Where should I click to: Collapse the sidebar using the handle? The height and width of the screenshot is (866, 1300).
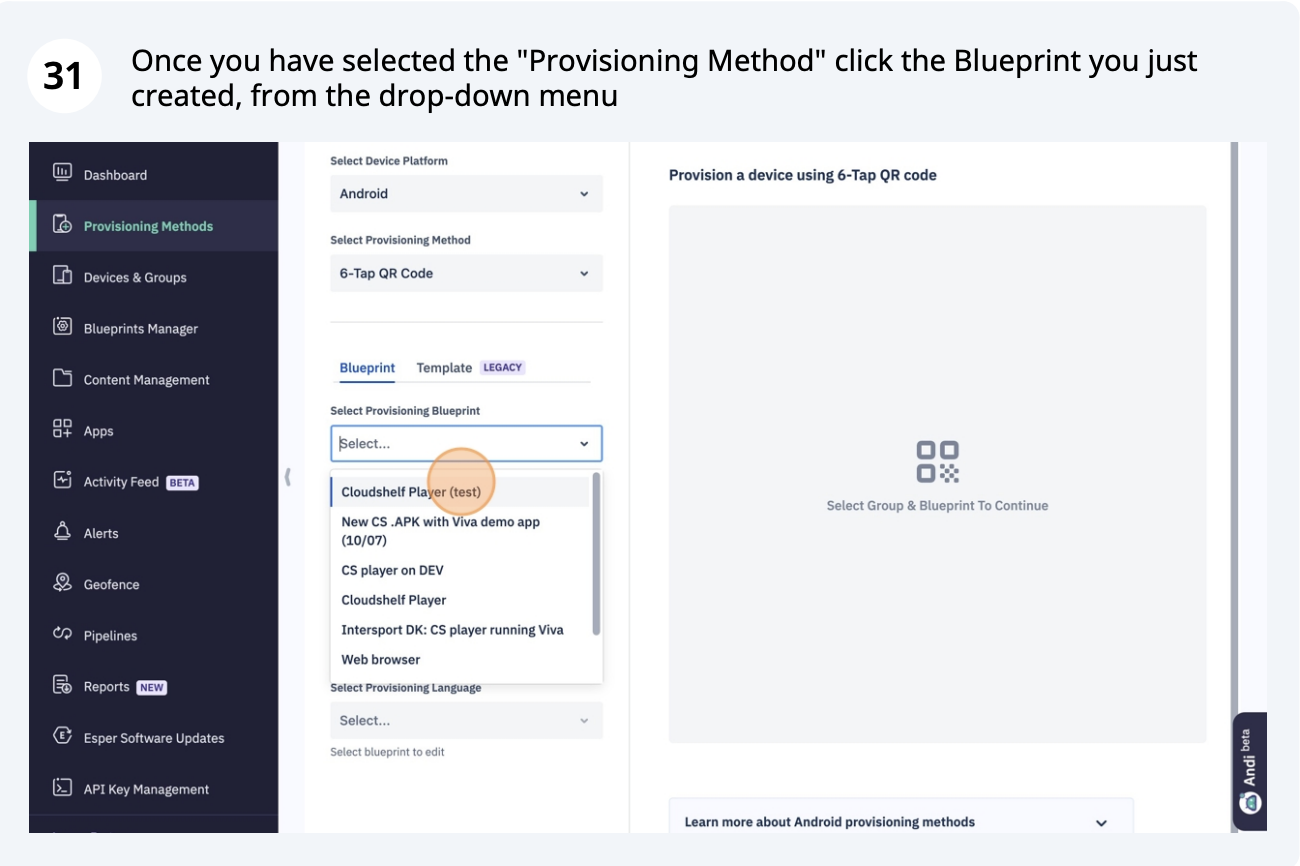pos(287,477)
